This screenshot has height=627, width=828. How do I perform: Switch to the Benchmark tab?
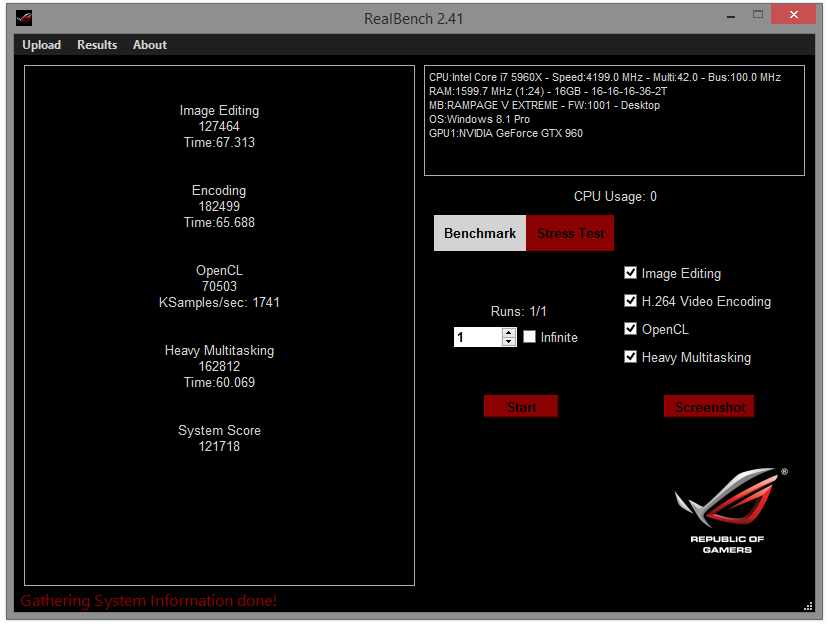479,233
